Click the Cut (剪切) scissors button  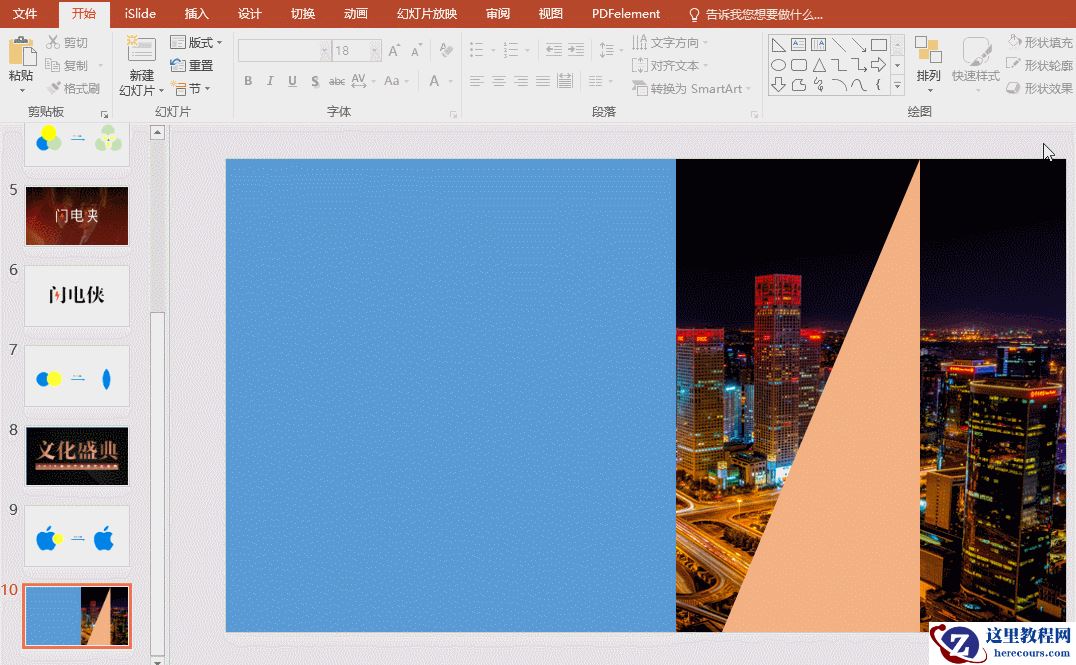[67, 43]
